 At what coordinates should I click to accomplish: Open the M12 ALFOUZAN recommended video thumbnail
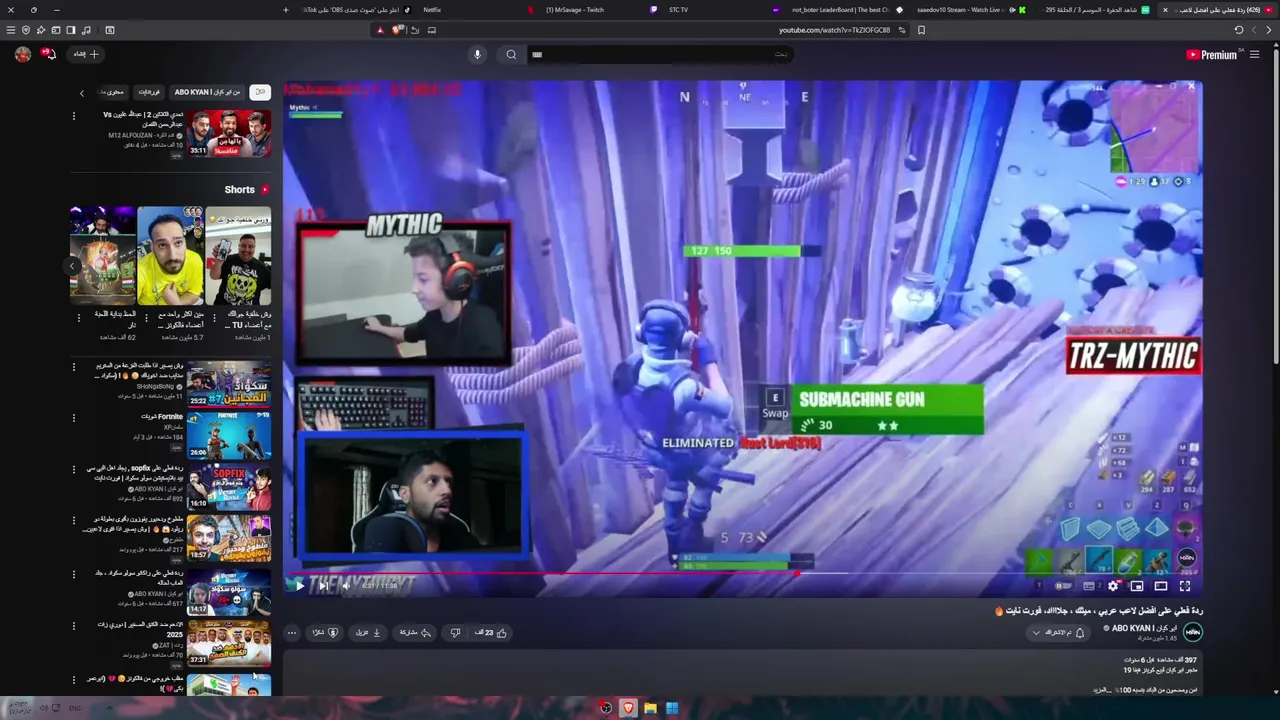[229, 133]
